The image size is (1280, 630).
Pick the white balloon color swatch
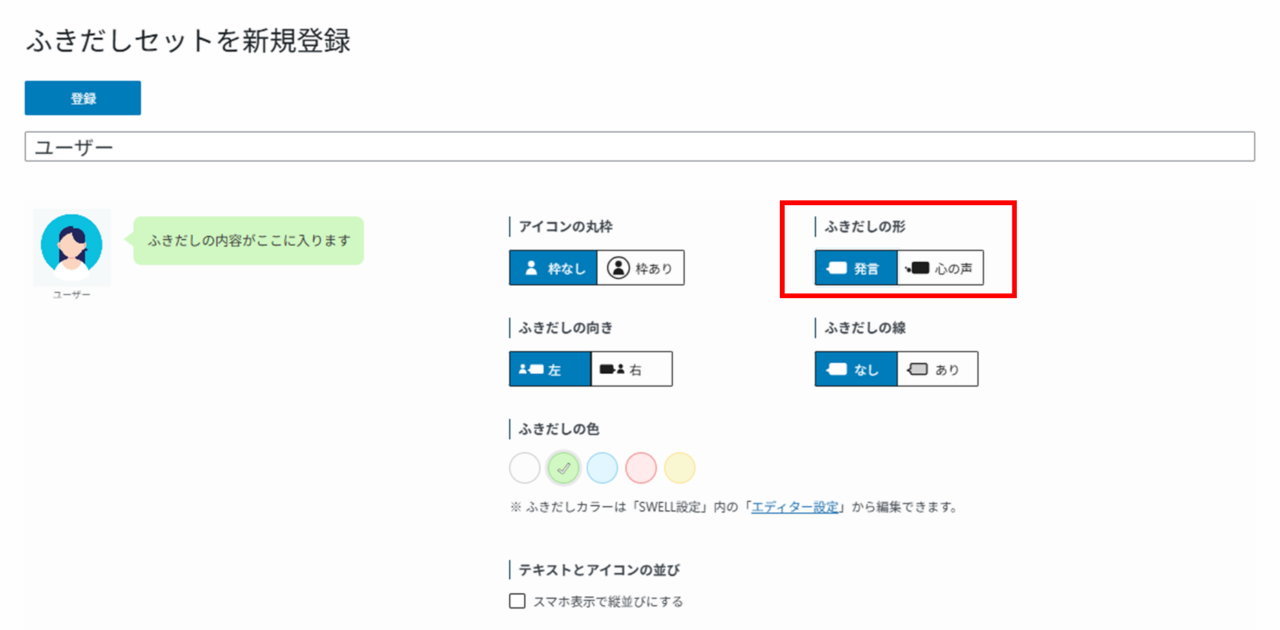[525, 468]
